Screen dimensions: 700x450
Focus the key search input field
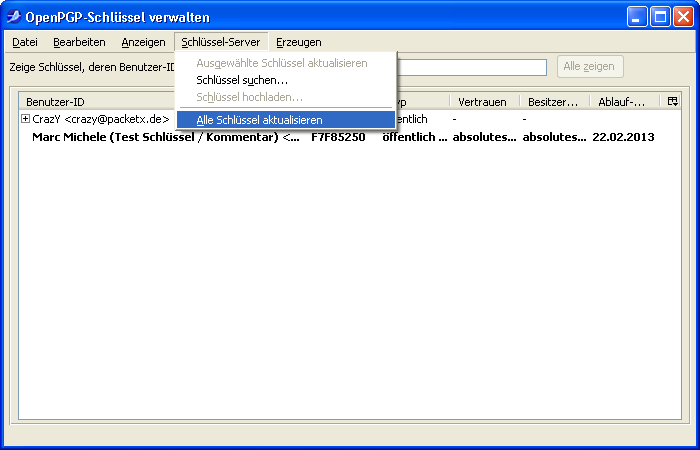click(x=471, y=67)
